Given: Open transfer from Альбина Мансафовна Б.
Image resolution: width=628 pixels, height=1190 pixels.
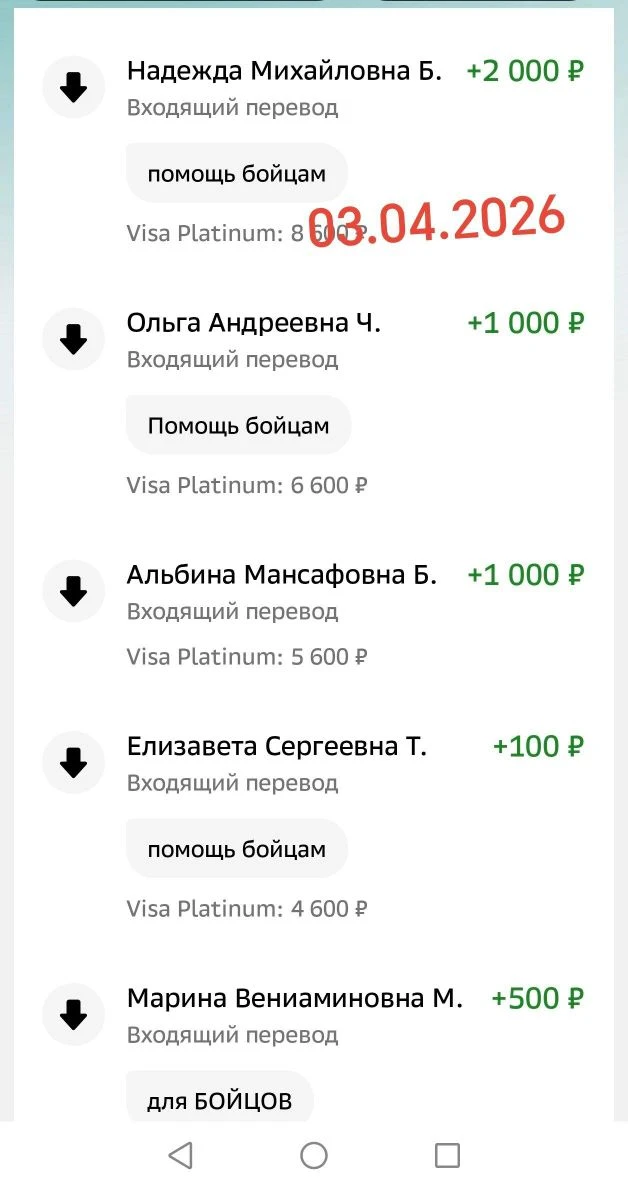Looking at the screenshot, I should (281, 575).
